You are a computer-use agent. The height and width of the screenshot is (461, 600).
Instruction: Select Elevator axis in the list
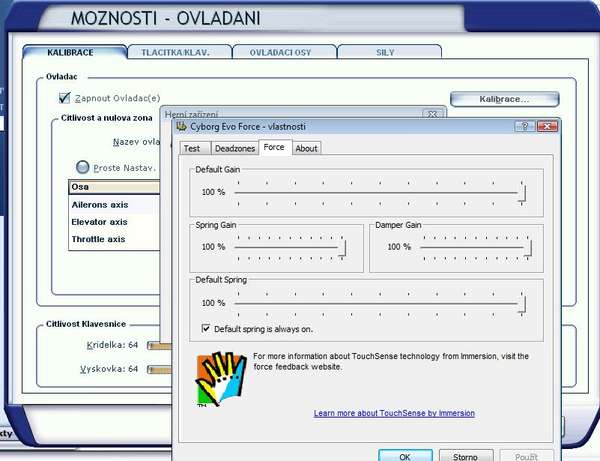pos(114,222)
